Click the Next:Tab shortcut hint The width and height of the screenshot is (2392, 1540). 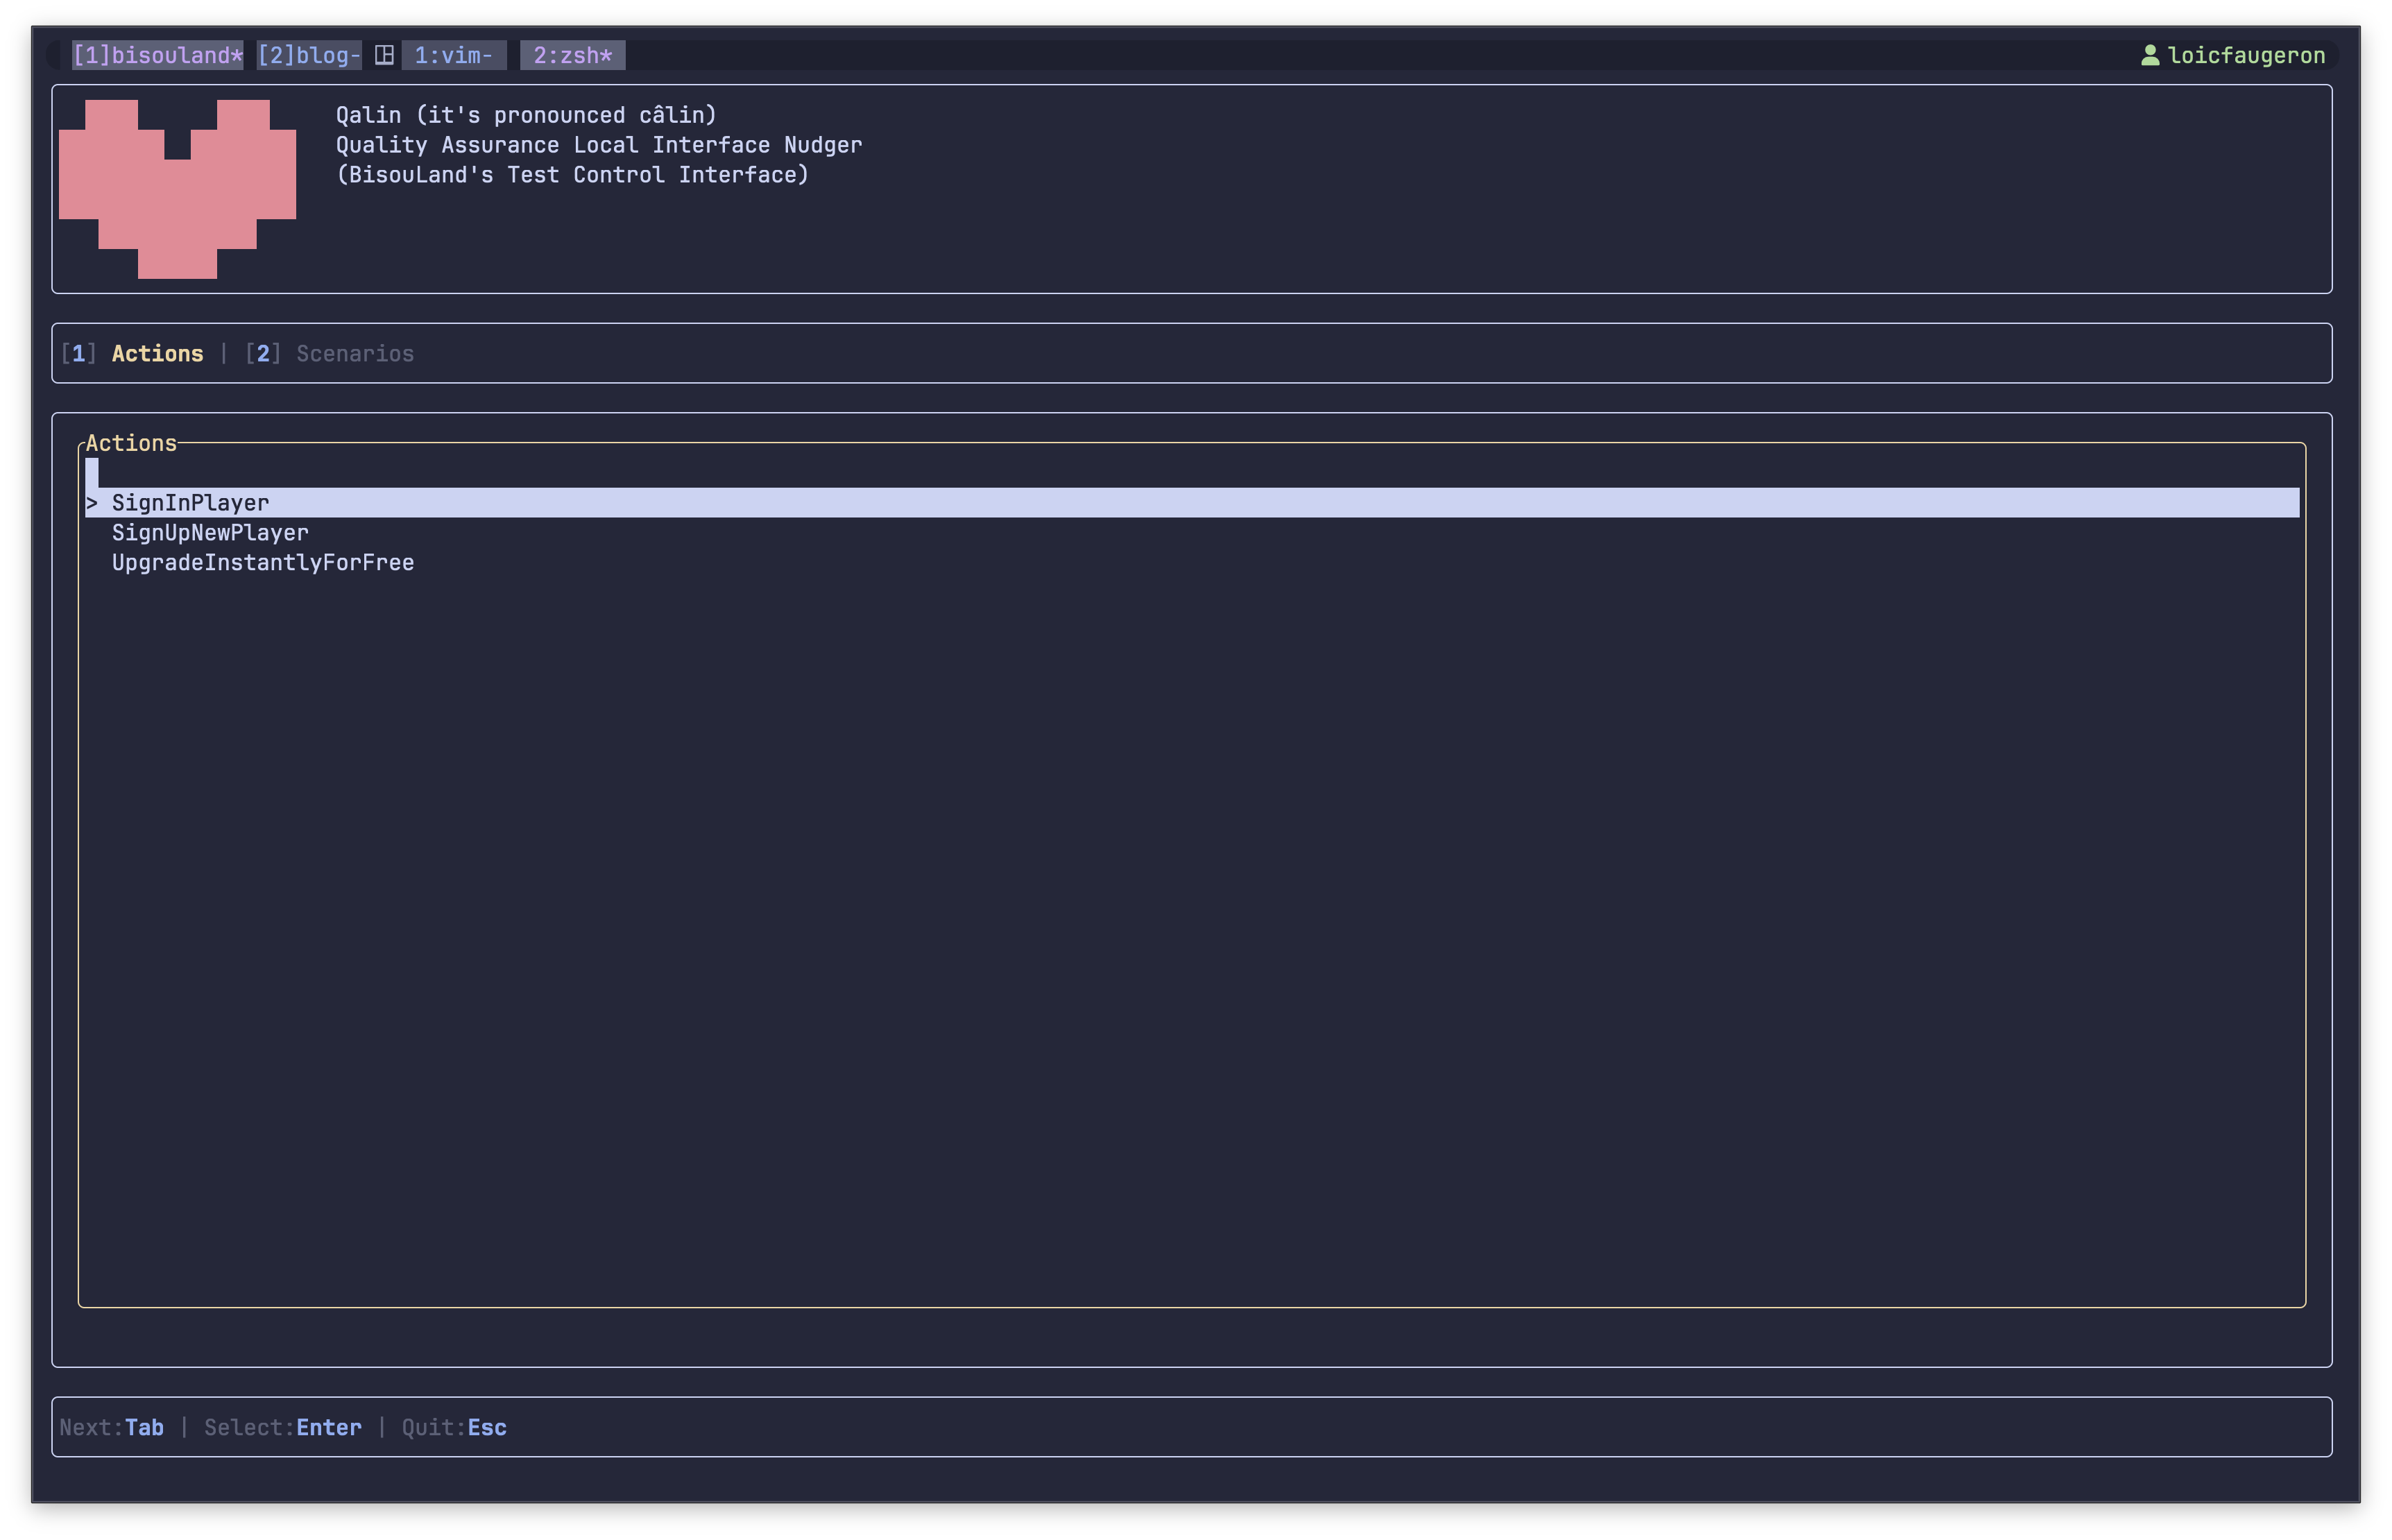111,1427
